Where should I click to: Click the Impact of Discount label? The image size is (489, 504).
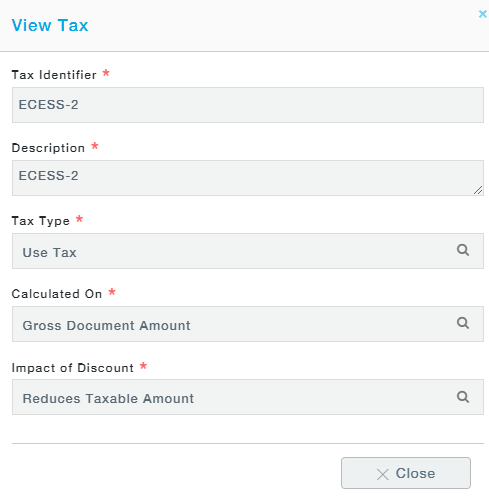pos(73,368)
